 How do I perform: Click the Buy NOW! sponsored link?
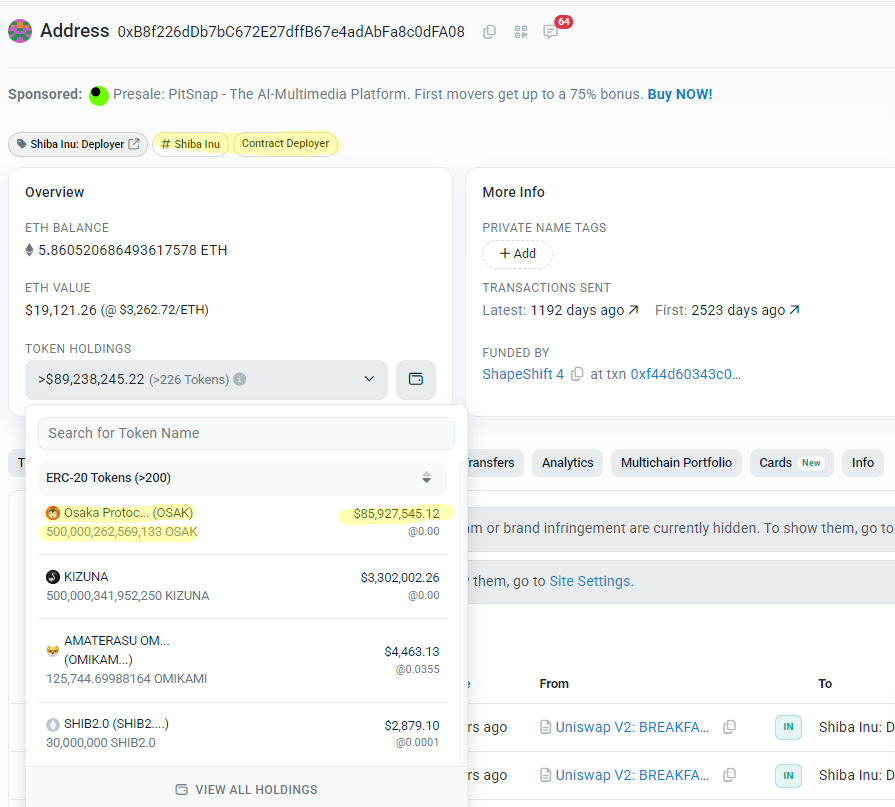pos(680,94)
